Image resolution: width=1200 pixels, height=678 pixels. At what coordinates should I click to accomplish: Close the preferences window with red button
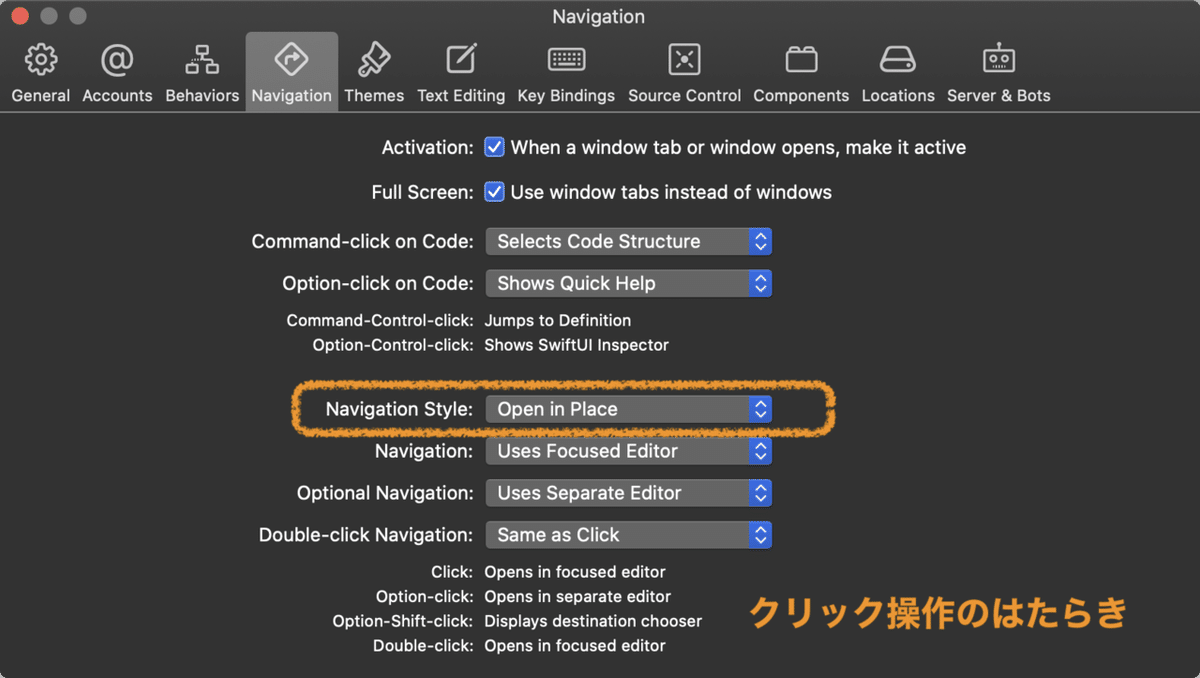point(20,17)
